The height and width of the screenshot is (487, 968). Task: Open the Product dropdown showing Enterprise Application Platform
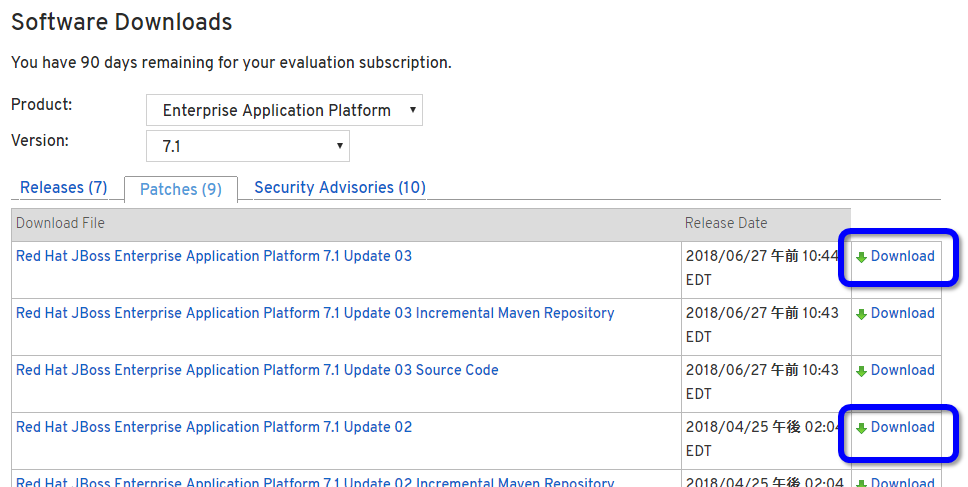click(x=284, y=110)
